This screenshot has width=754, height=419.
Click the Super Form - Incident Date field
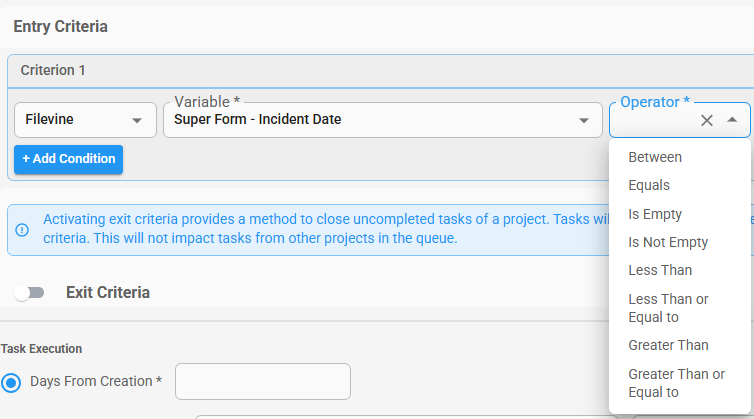[383, 120]
